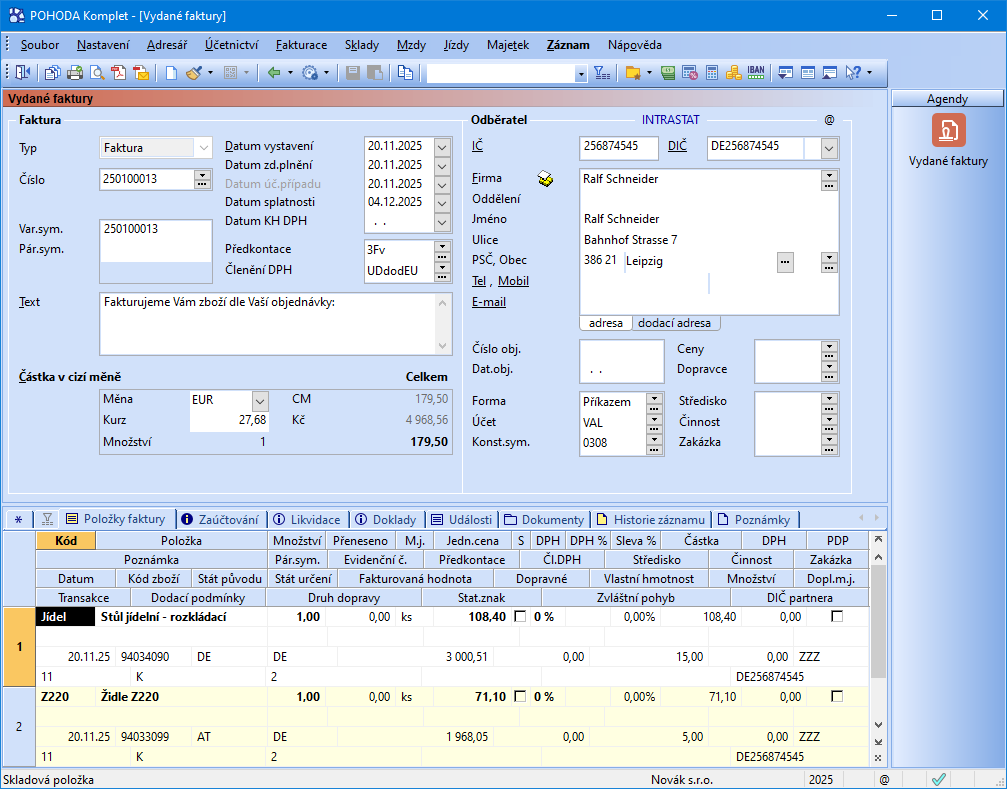Click the gear operations toolbar icon

(x=310, y=73)
